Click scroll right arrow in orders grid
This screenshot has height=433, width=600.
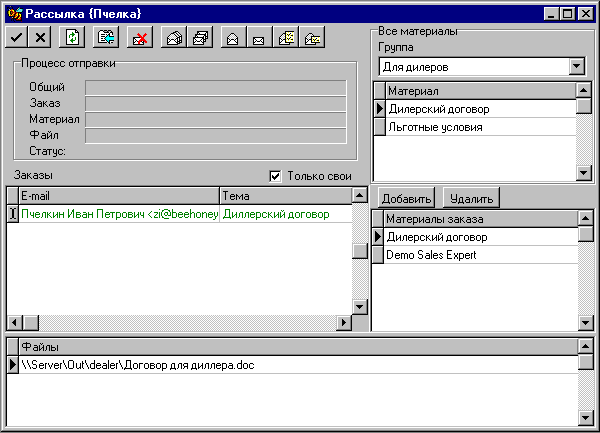344,322
